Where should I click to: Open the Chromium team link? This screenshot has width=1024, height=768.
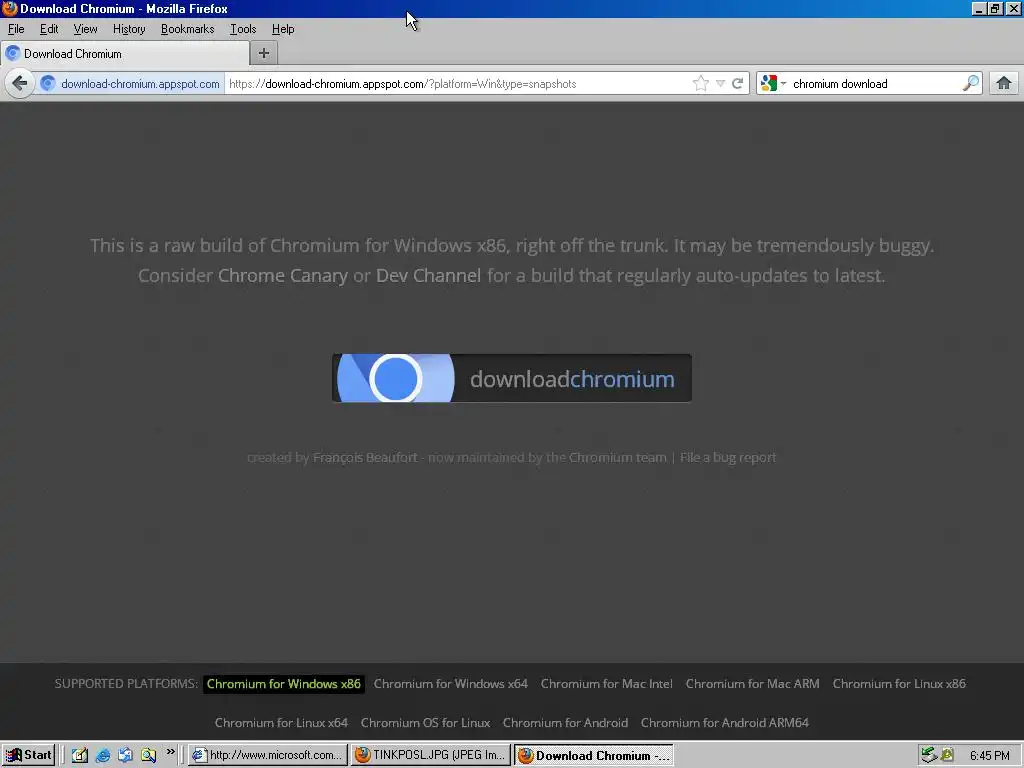(x=617, y=457)
